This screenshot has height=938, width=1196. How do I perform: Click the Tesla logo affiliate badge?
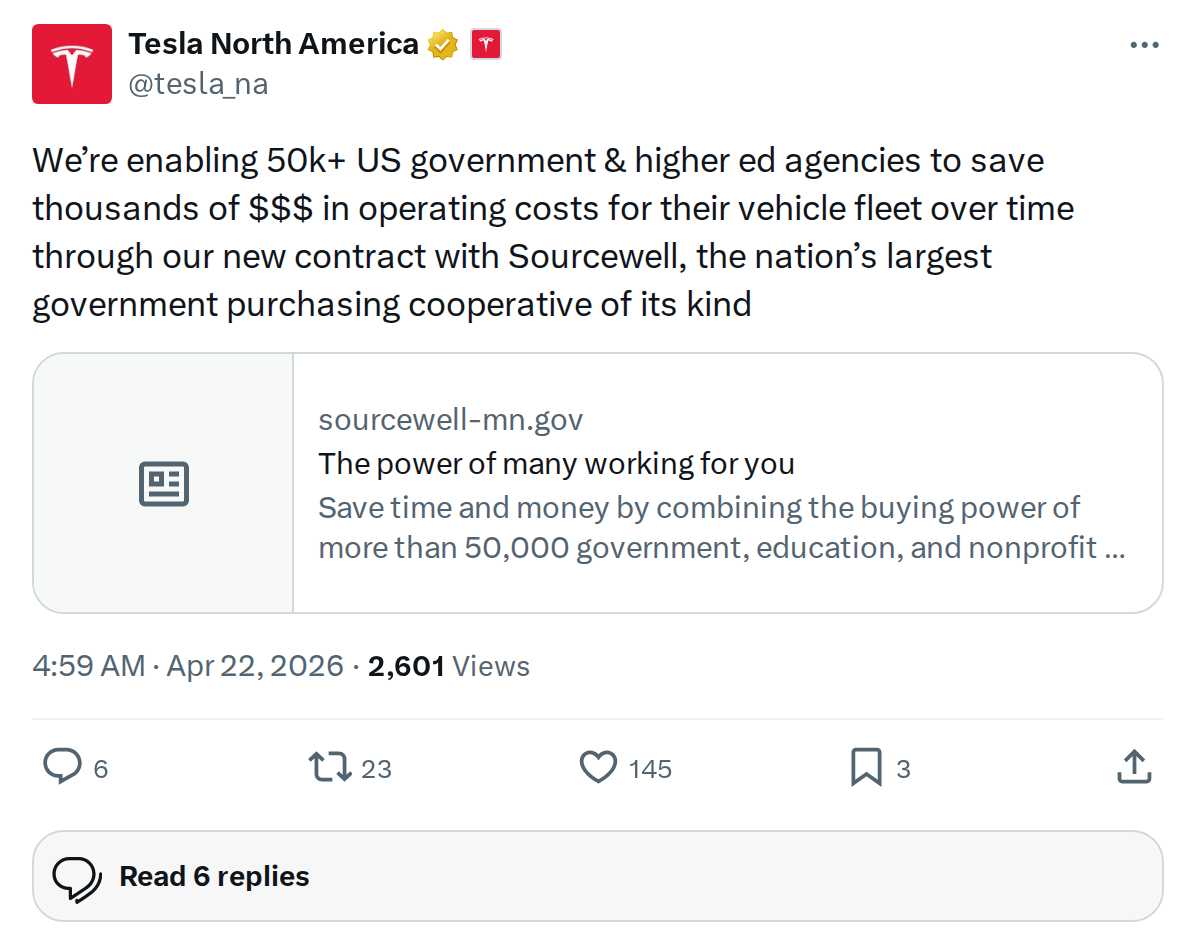(484, 43)
